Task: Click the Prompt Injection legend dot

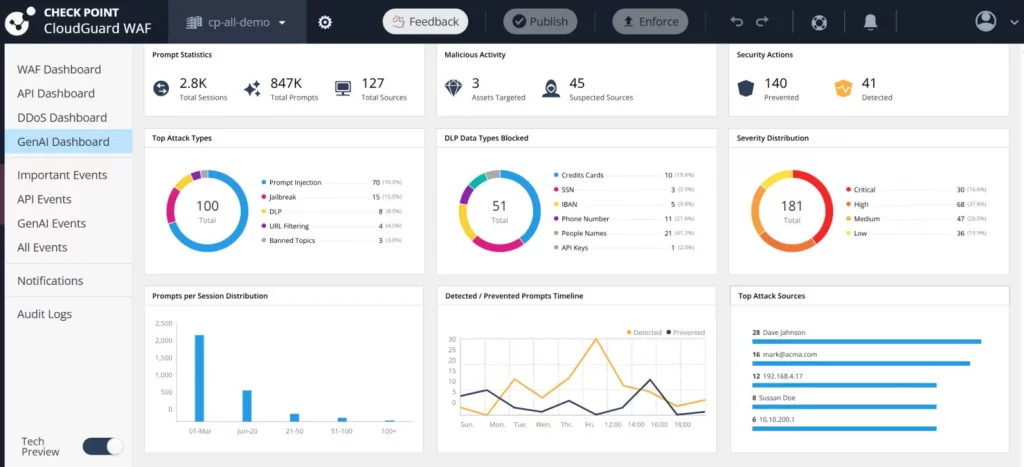Action: pos(263,183)
